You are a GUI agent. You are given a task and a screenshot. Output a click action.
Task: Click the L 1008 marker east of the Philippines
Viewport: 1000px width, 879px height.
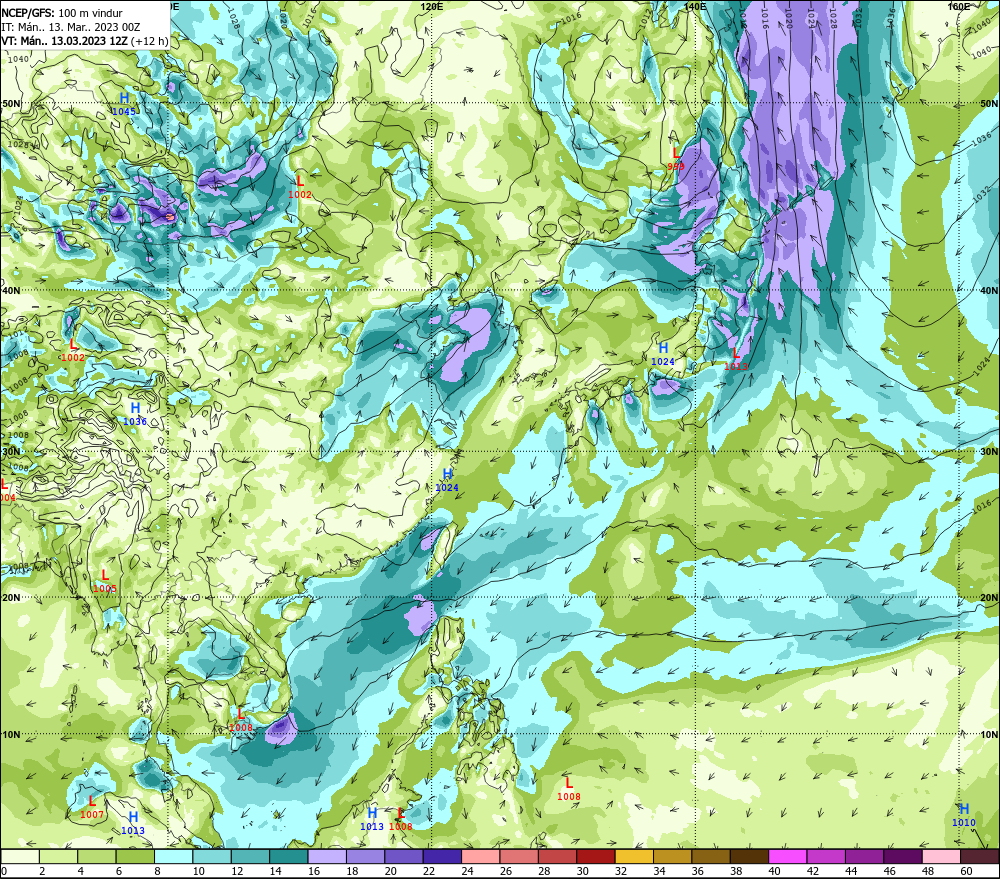569,789
